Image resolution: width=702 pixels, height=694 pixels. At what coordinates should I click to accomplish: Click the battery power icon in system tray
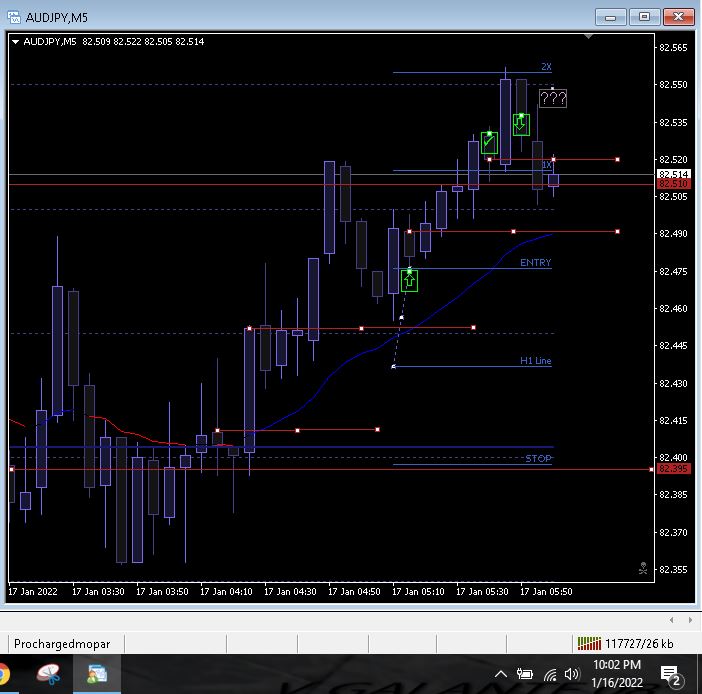pyautogui.click(x=525, y=674)
